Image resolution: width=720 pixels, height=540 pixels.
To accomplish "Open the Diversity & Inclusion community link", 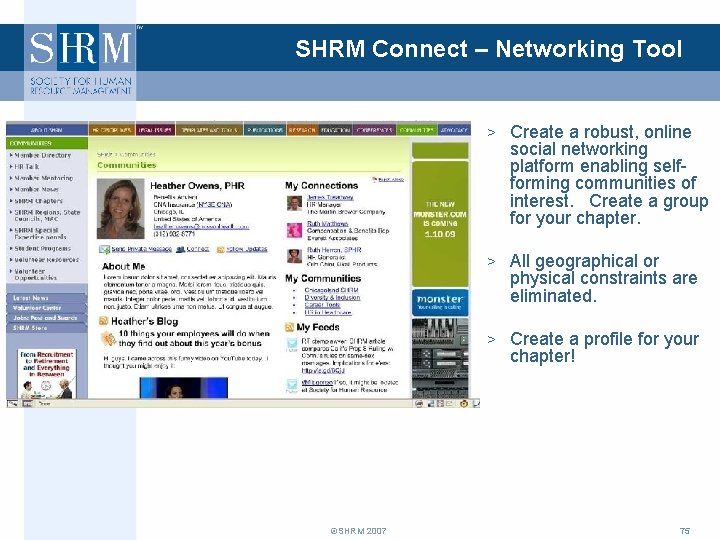I will click(x=332, y=298).
